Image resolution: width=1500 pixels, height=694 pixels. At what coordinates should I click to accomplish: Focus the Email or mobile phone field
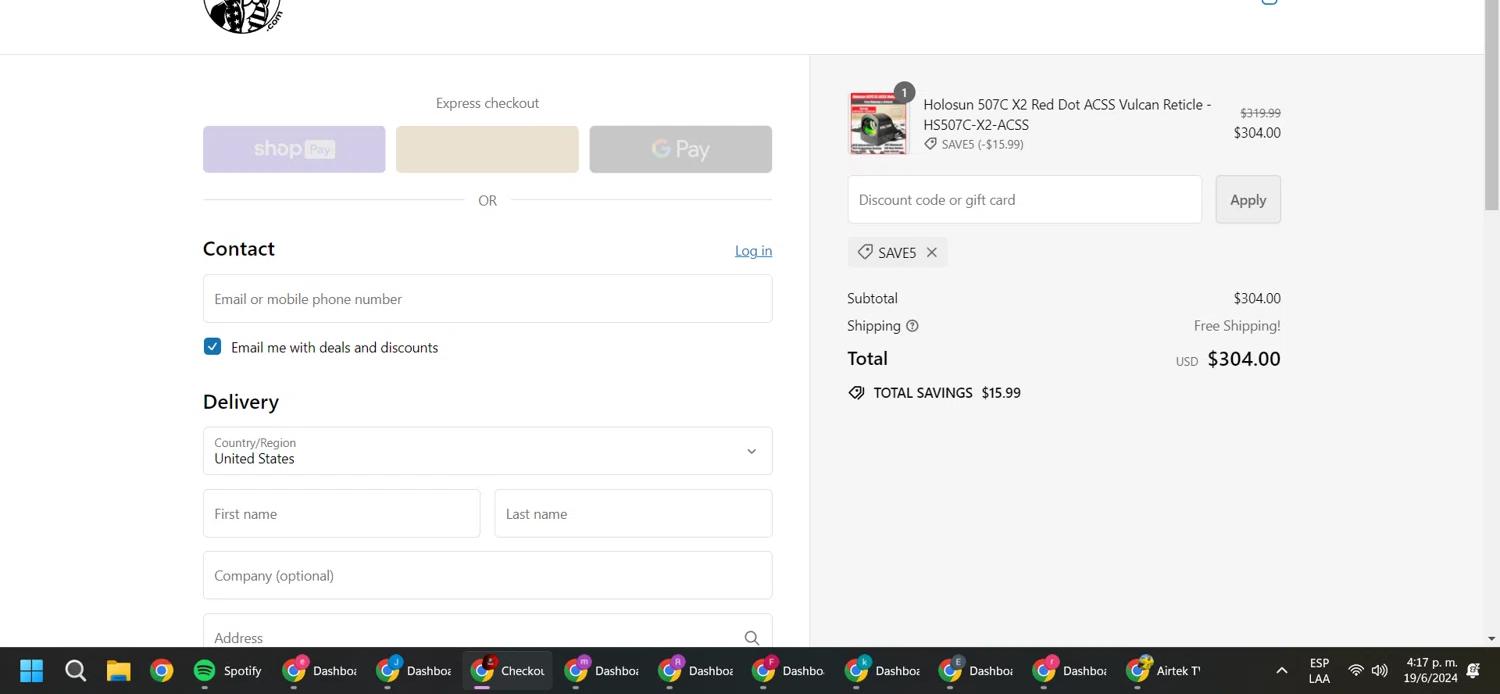pyautogui.click(x=487, y=298)
